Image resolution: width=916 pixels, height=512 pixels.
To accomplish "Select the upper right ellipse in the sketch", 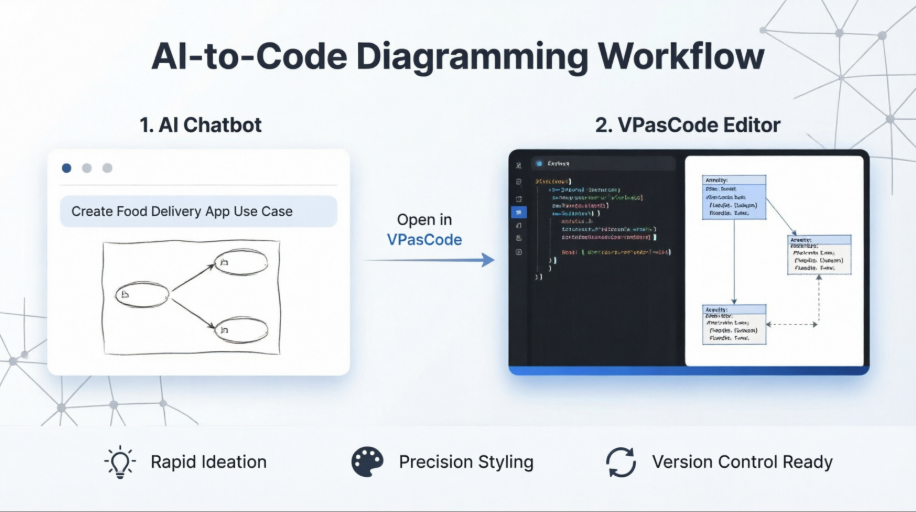I will (241, 262).
